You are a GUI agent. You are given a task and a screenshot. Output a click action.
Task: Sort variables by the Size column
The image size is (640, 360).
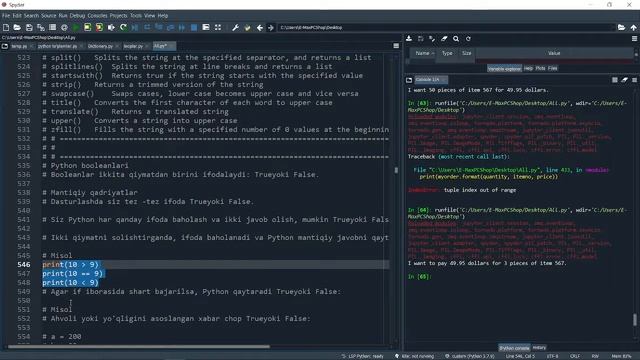467,53
